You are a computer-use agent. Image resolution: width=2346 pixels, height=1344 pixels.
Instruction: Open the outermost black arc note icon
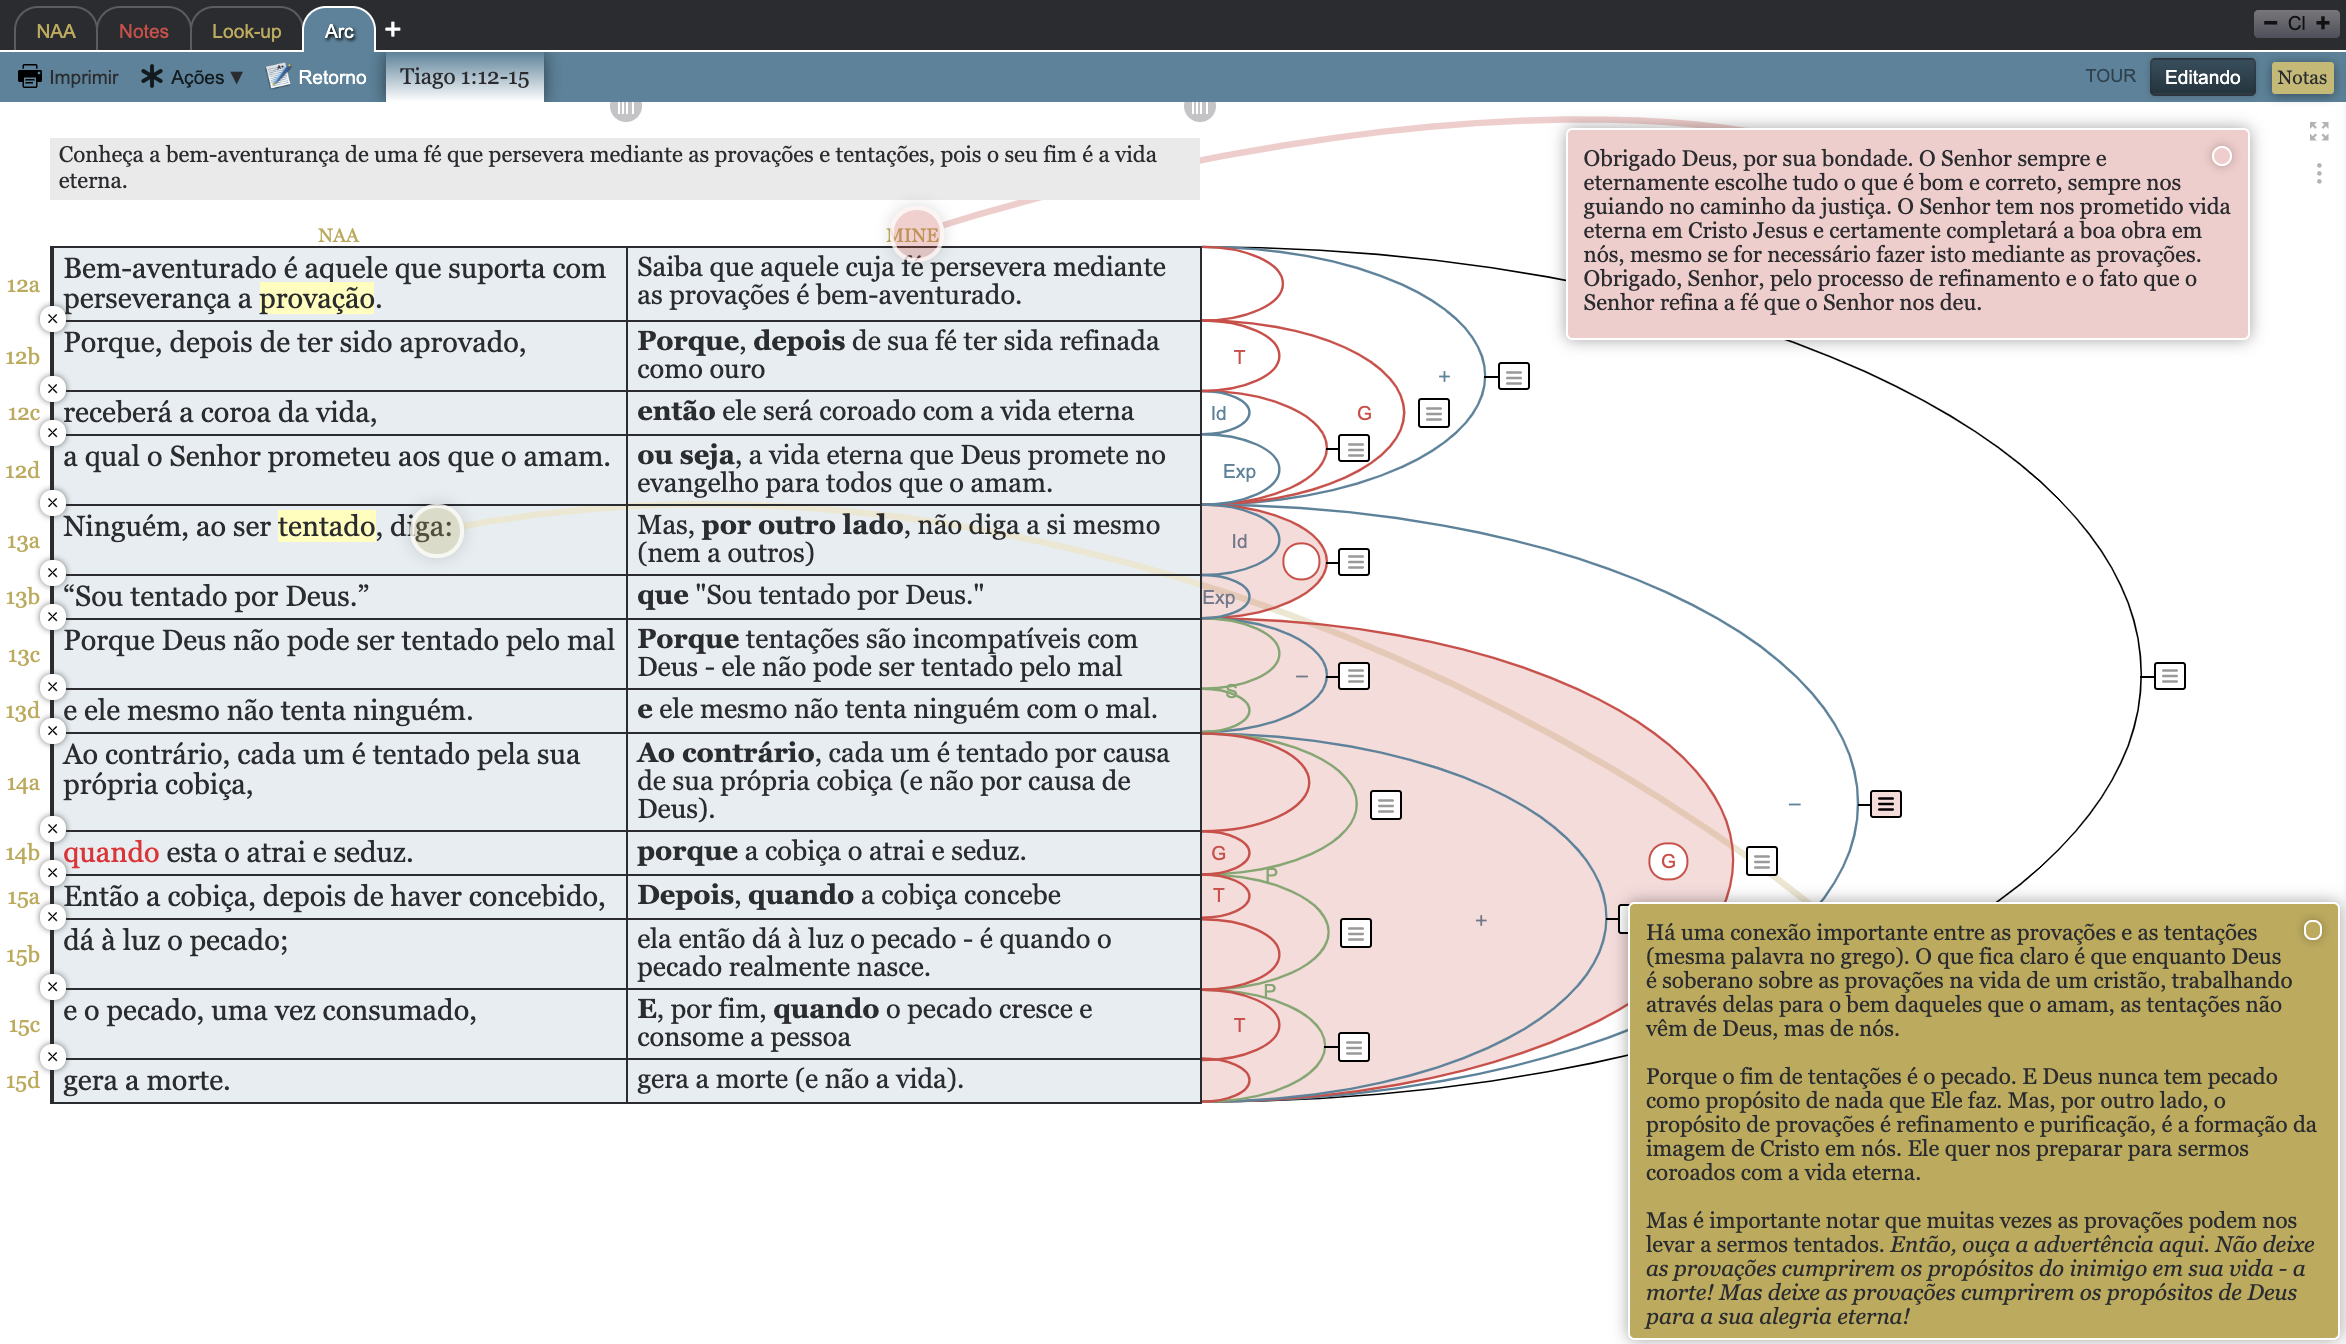click(2169, 676)
